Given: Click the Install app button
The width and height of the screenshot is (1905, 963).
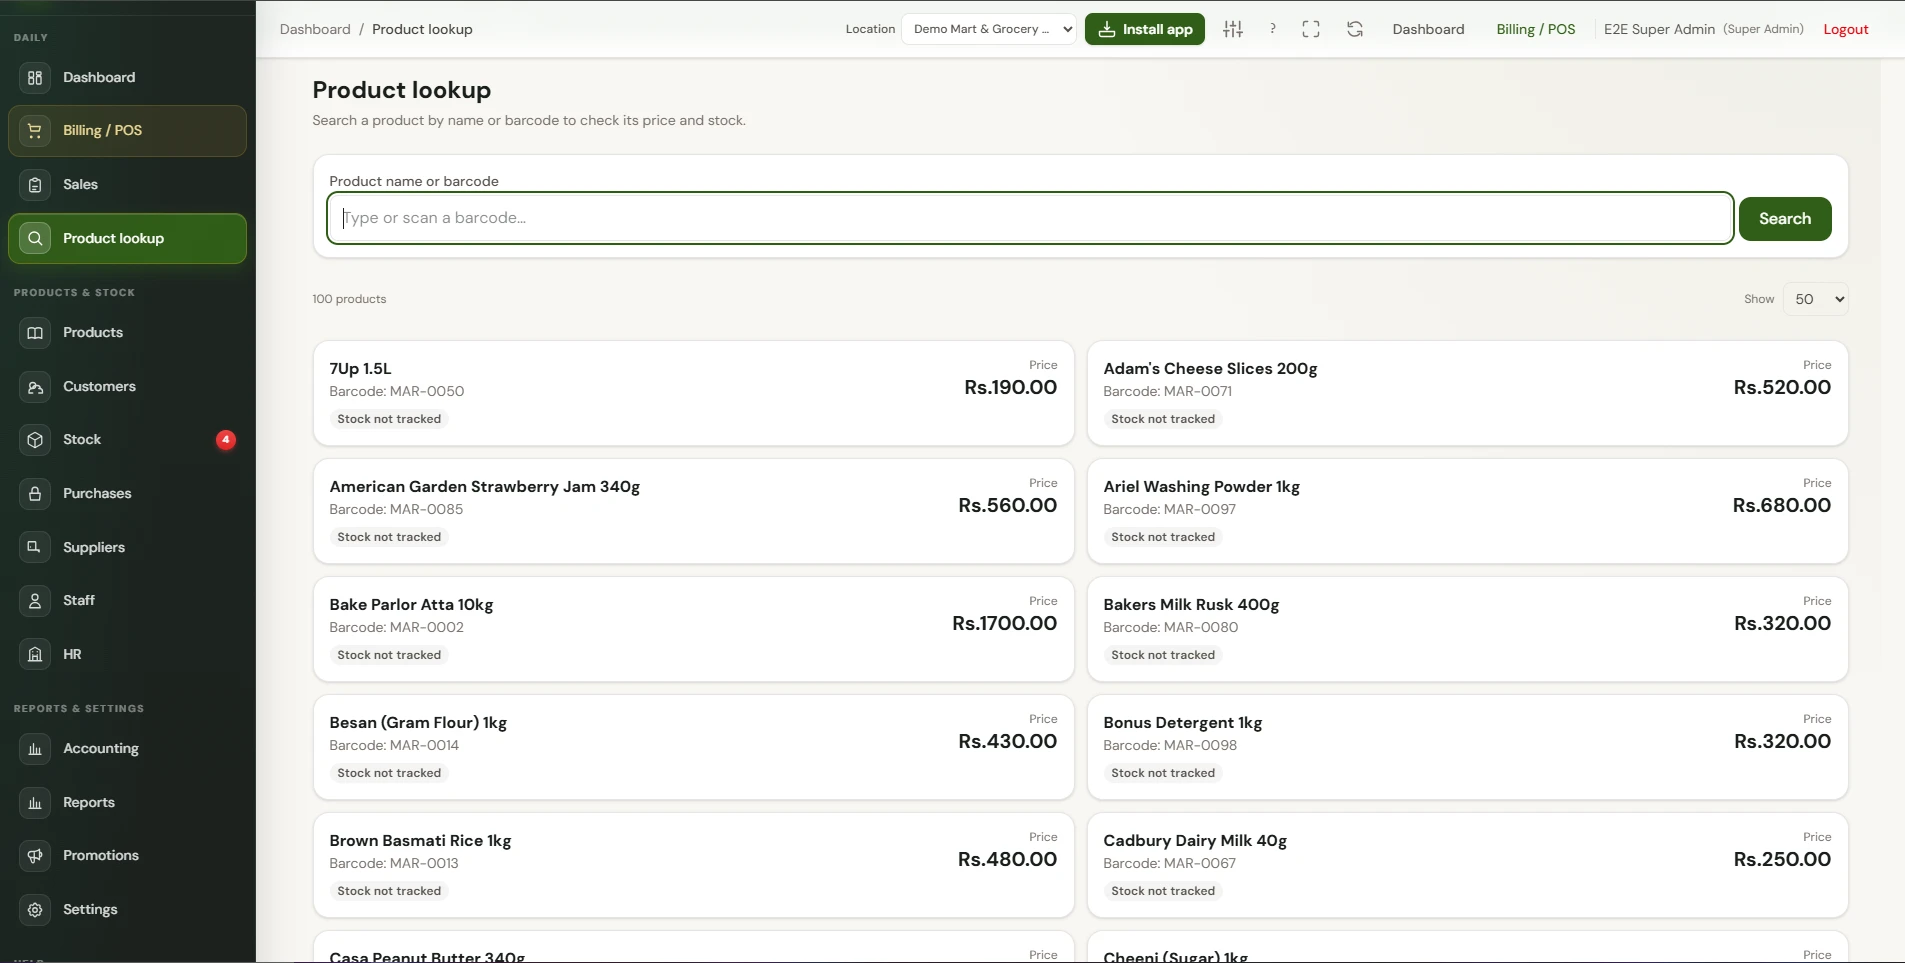Looking at the screenshot, I should coord(1145,29).
